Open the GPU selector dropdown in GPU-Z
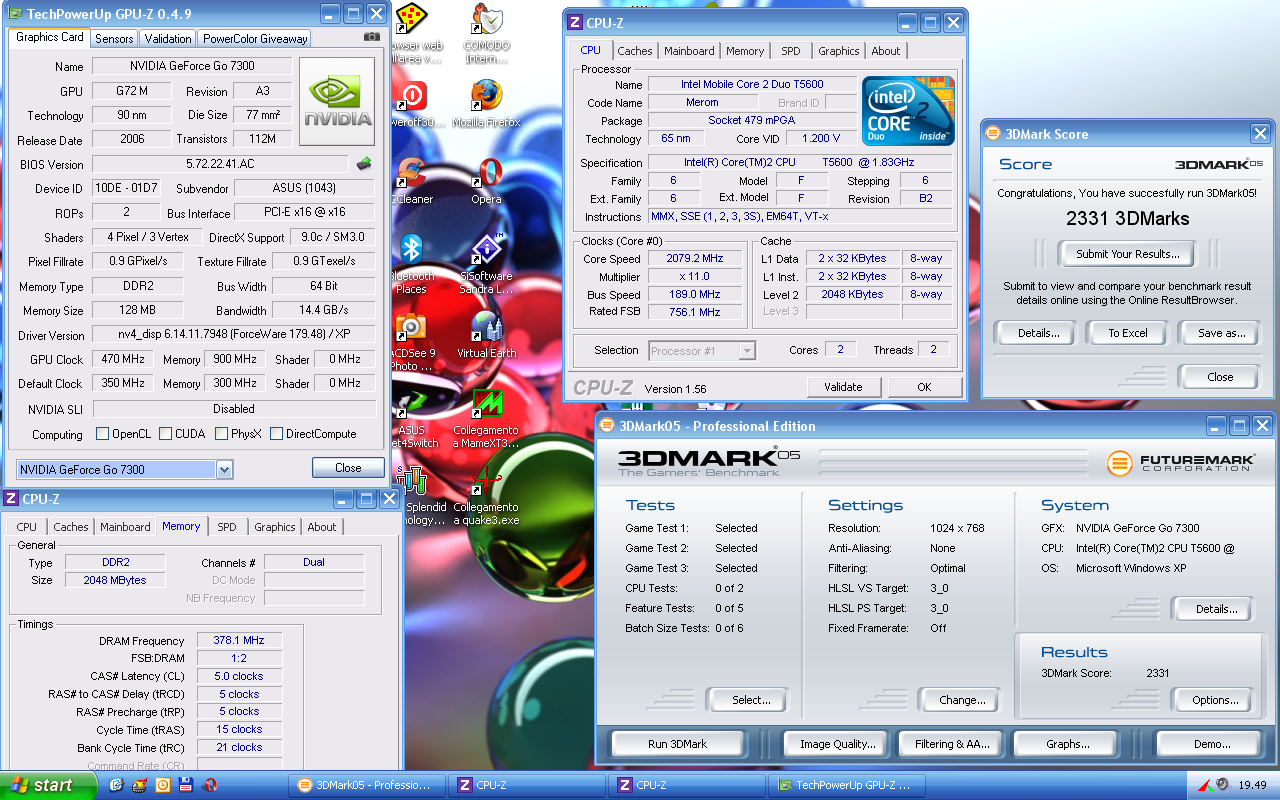 (x=224, y=469)
